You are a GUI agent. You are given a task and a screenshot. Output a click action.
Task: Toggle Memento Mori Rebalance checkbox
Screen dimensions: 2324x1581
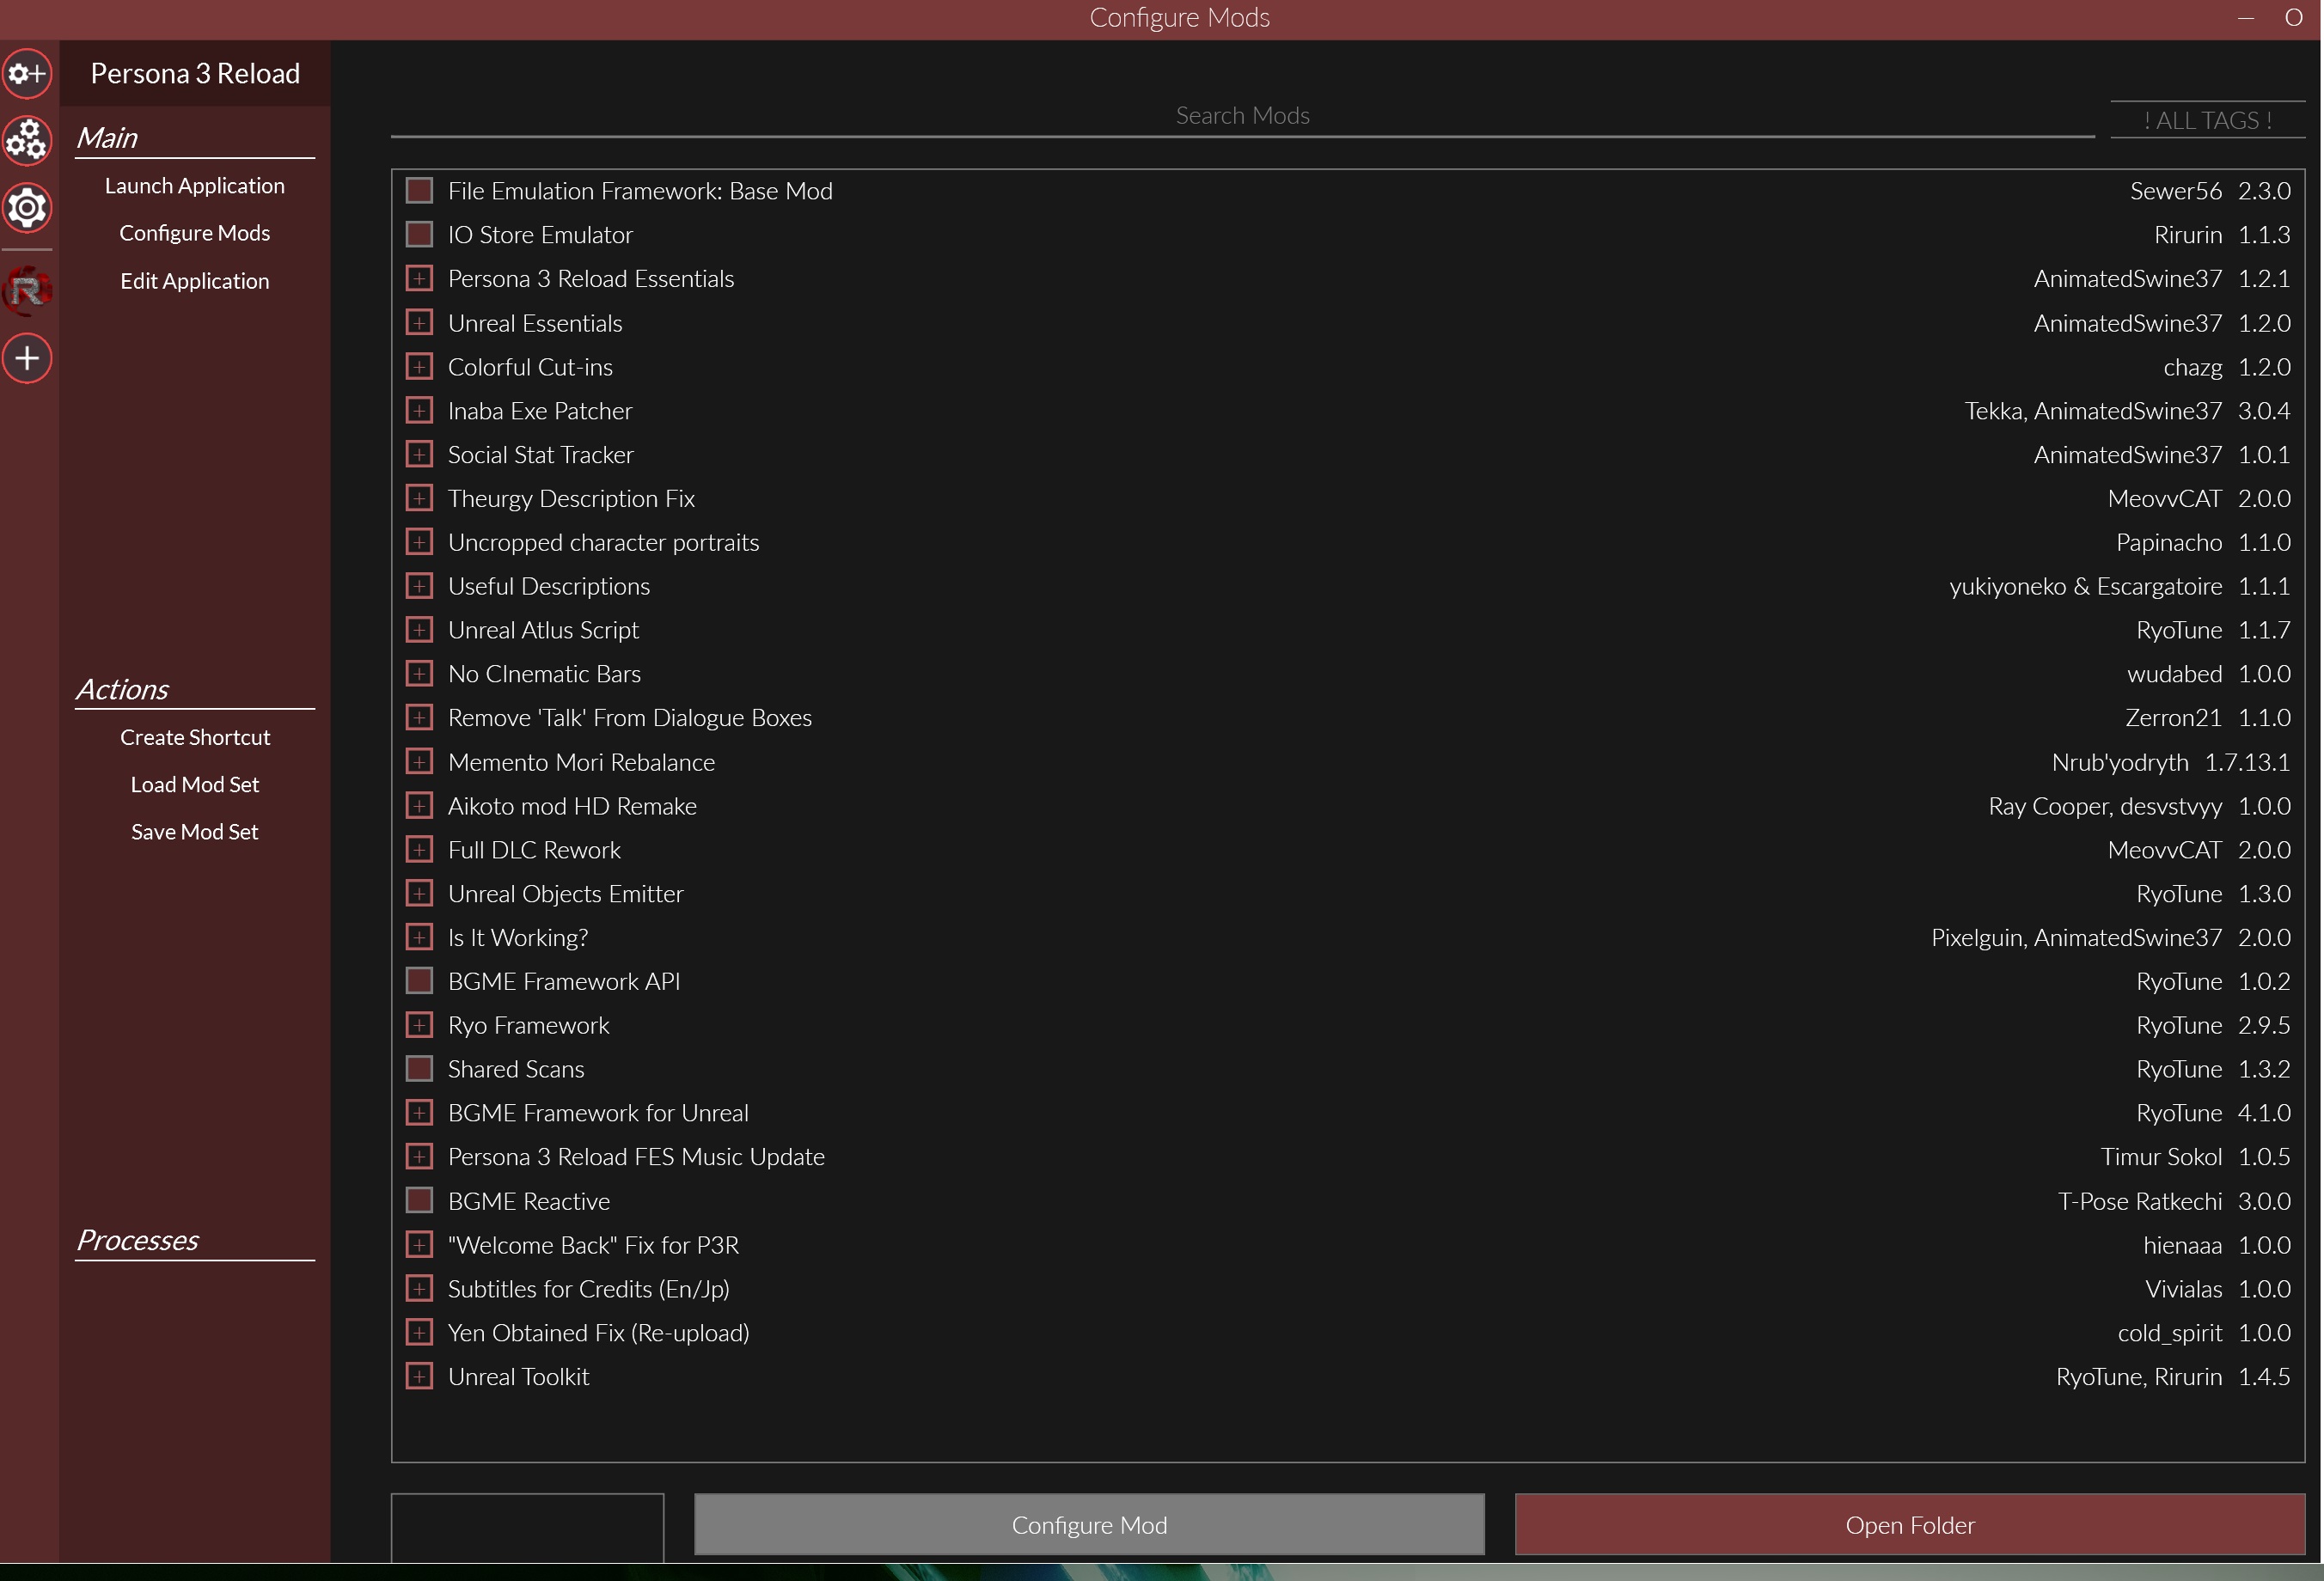(x=419, y=761)
